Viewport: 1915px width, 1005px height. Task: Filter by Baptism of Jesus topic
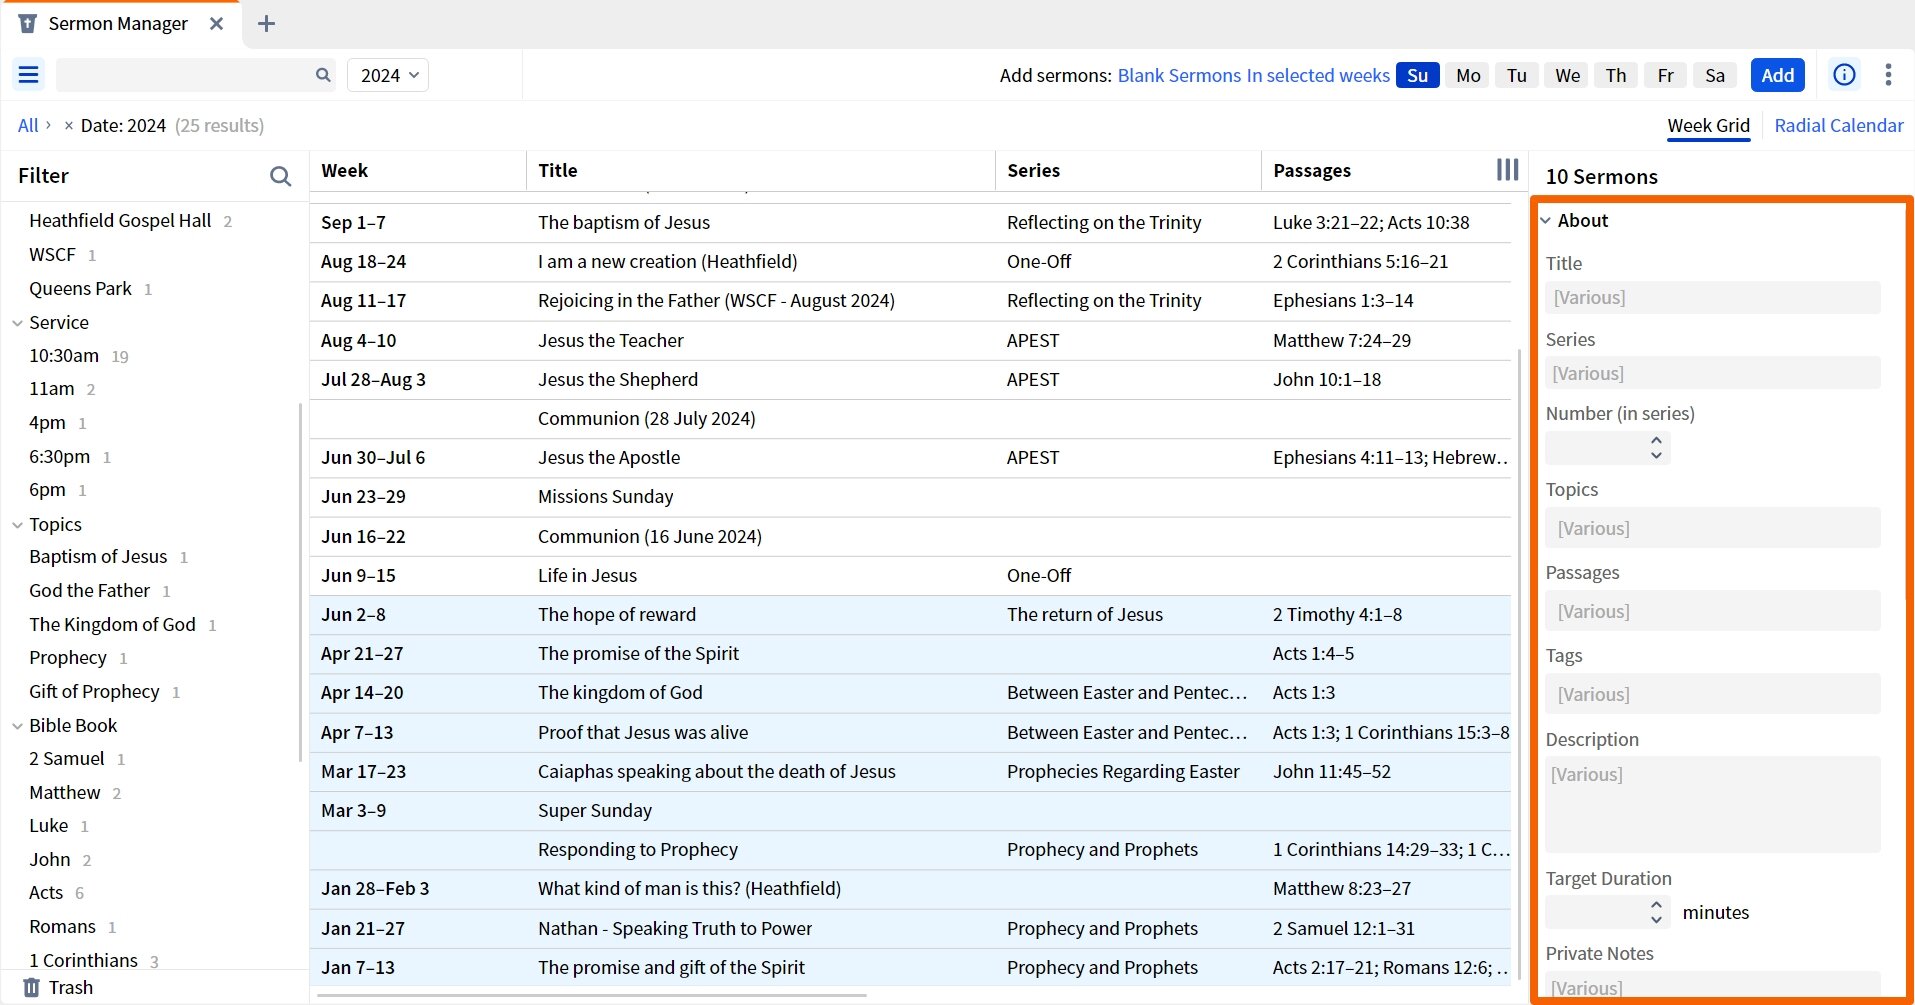98,557
